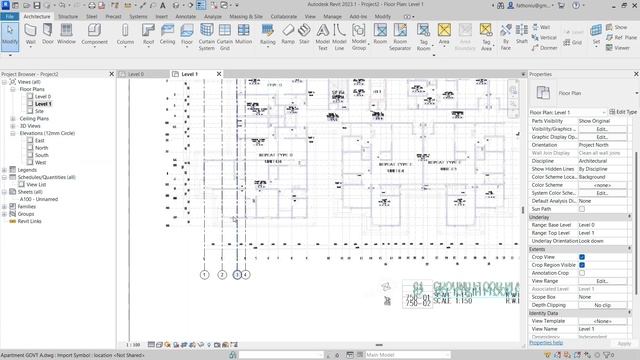Select the Room tool
Viewport: 640px width, 360px height.
(380, 34)
